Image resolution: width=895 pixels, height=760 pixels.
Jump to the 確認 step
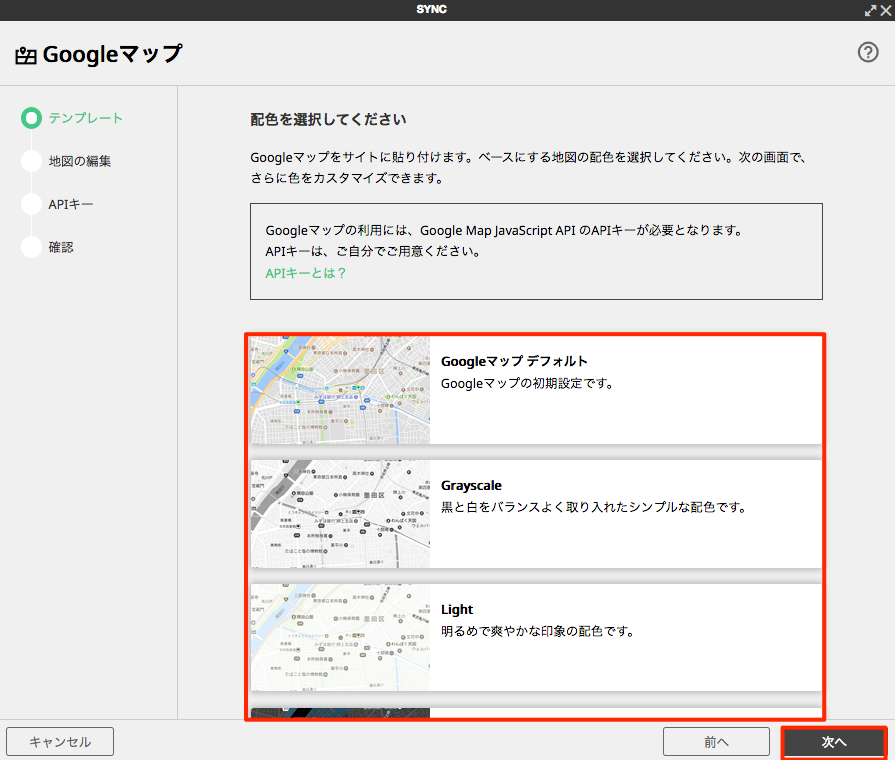(x=61, y=247)
